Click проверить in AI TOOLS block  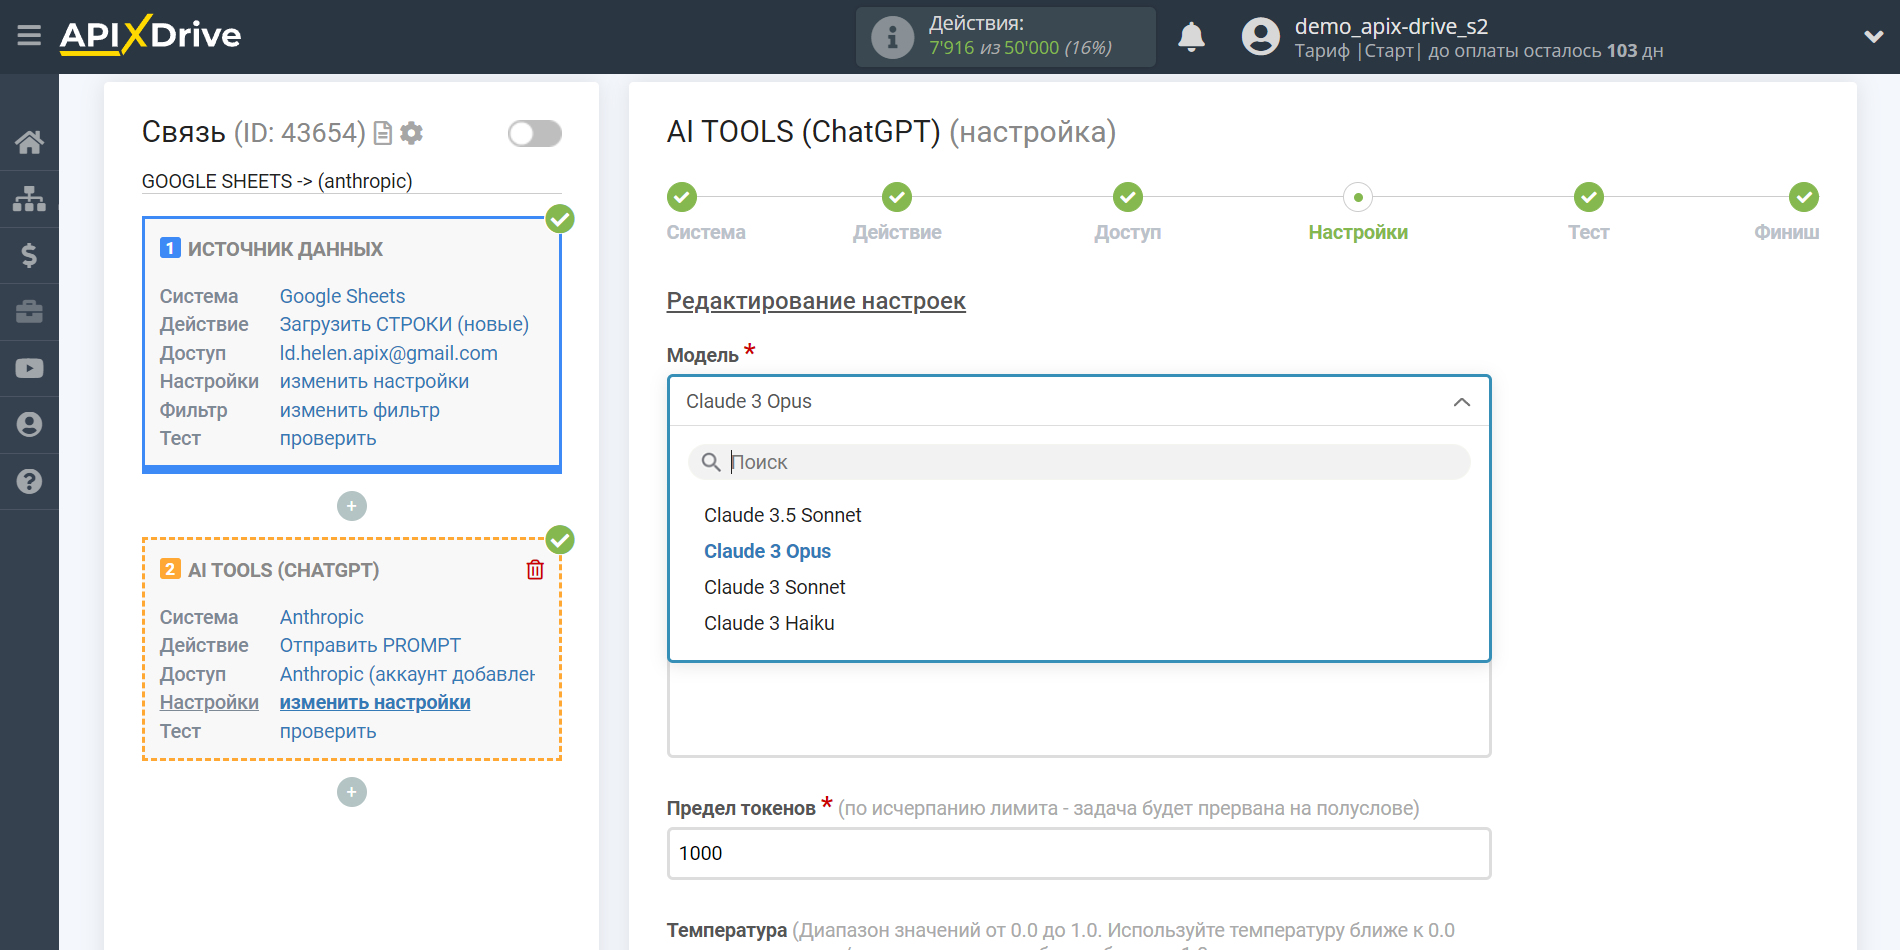point(327,731)
